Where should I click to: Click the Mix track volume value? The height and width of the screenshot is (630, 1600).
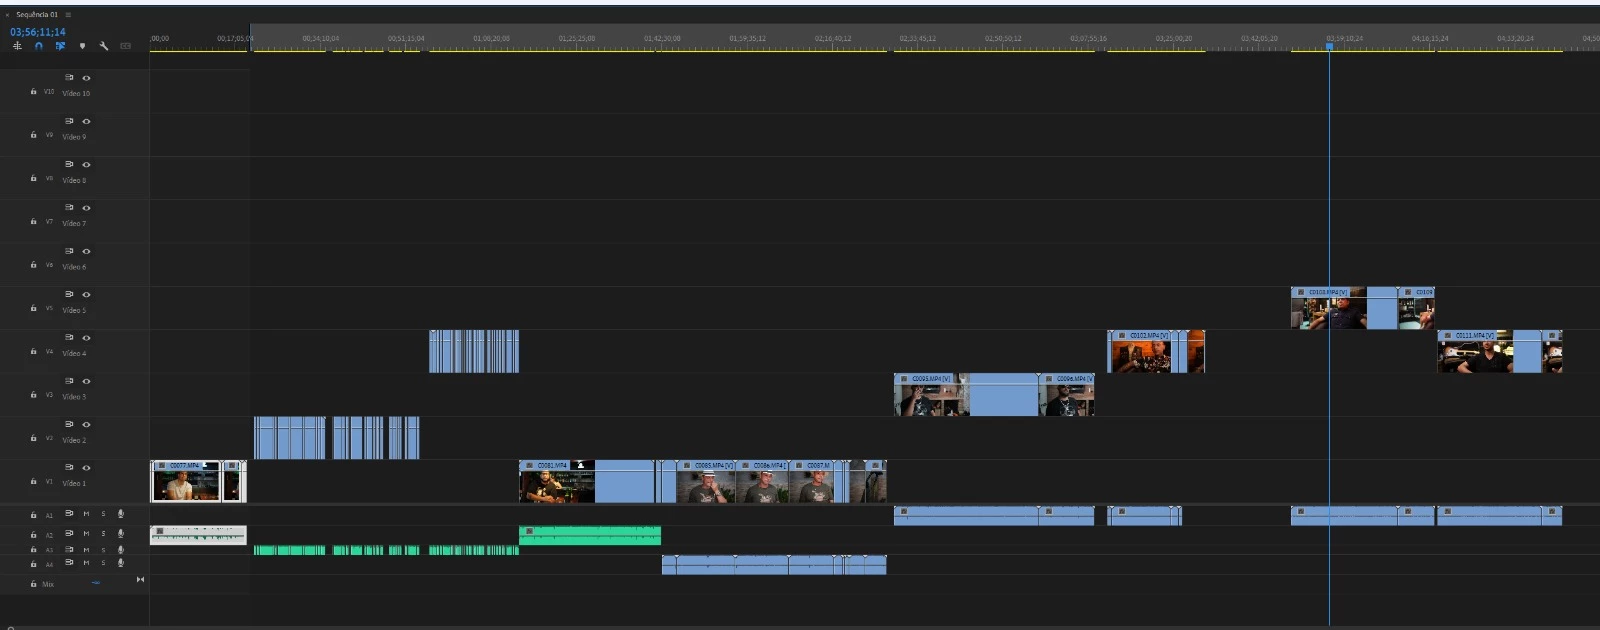pyautogui.click(x=96, y=583)
